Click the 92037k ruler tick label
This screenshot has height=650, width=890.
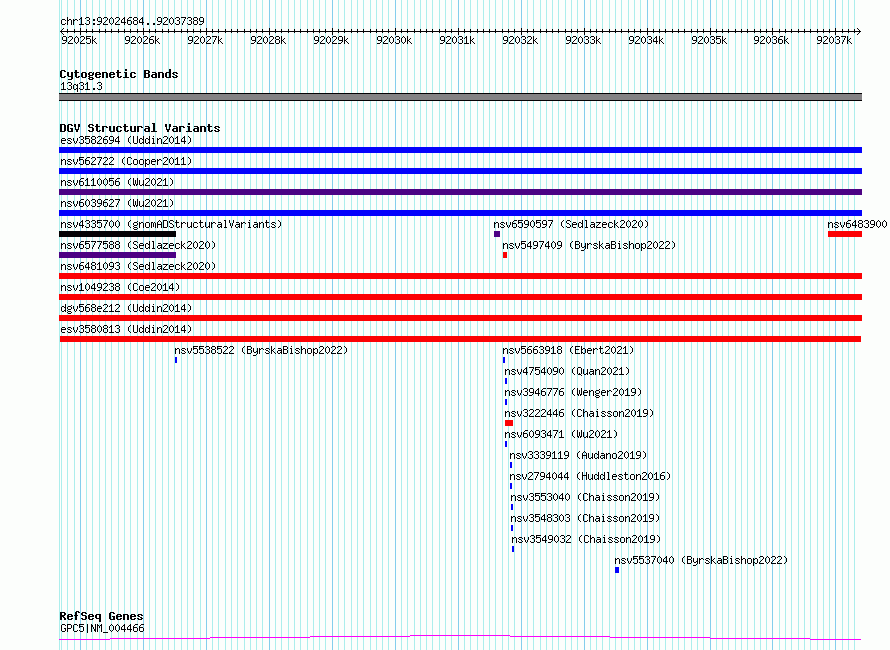(x=834, y=40)
